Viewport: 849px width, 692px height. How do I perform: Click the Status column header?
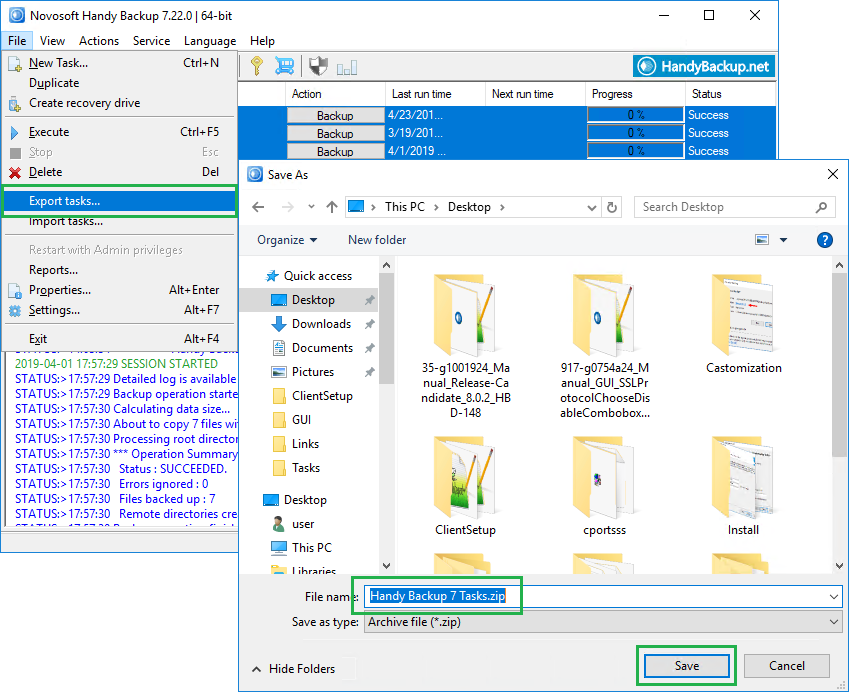click(x=730, y=94)
